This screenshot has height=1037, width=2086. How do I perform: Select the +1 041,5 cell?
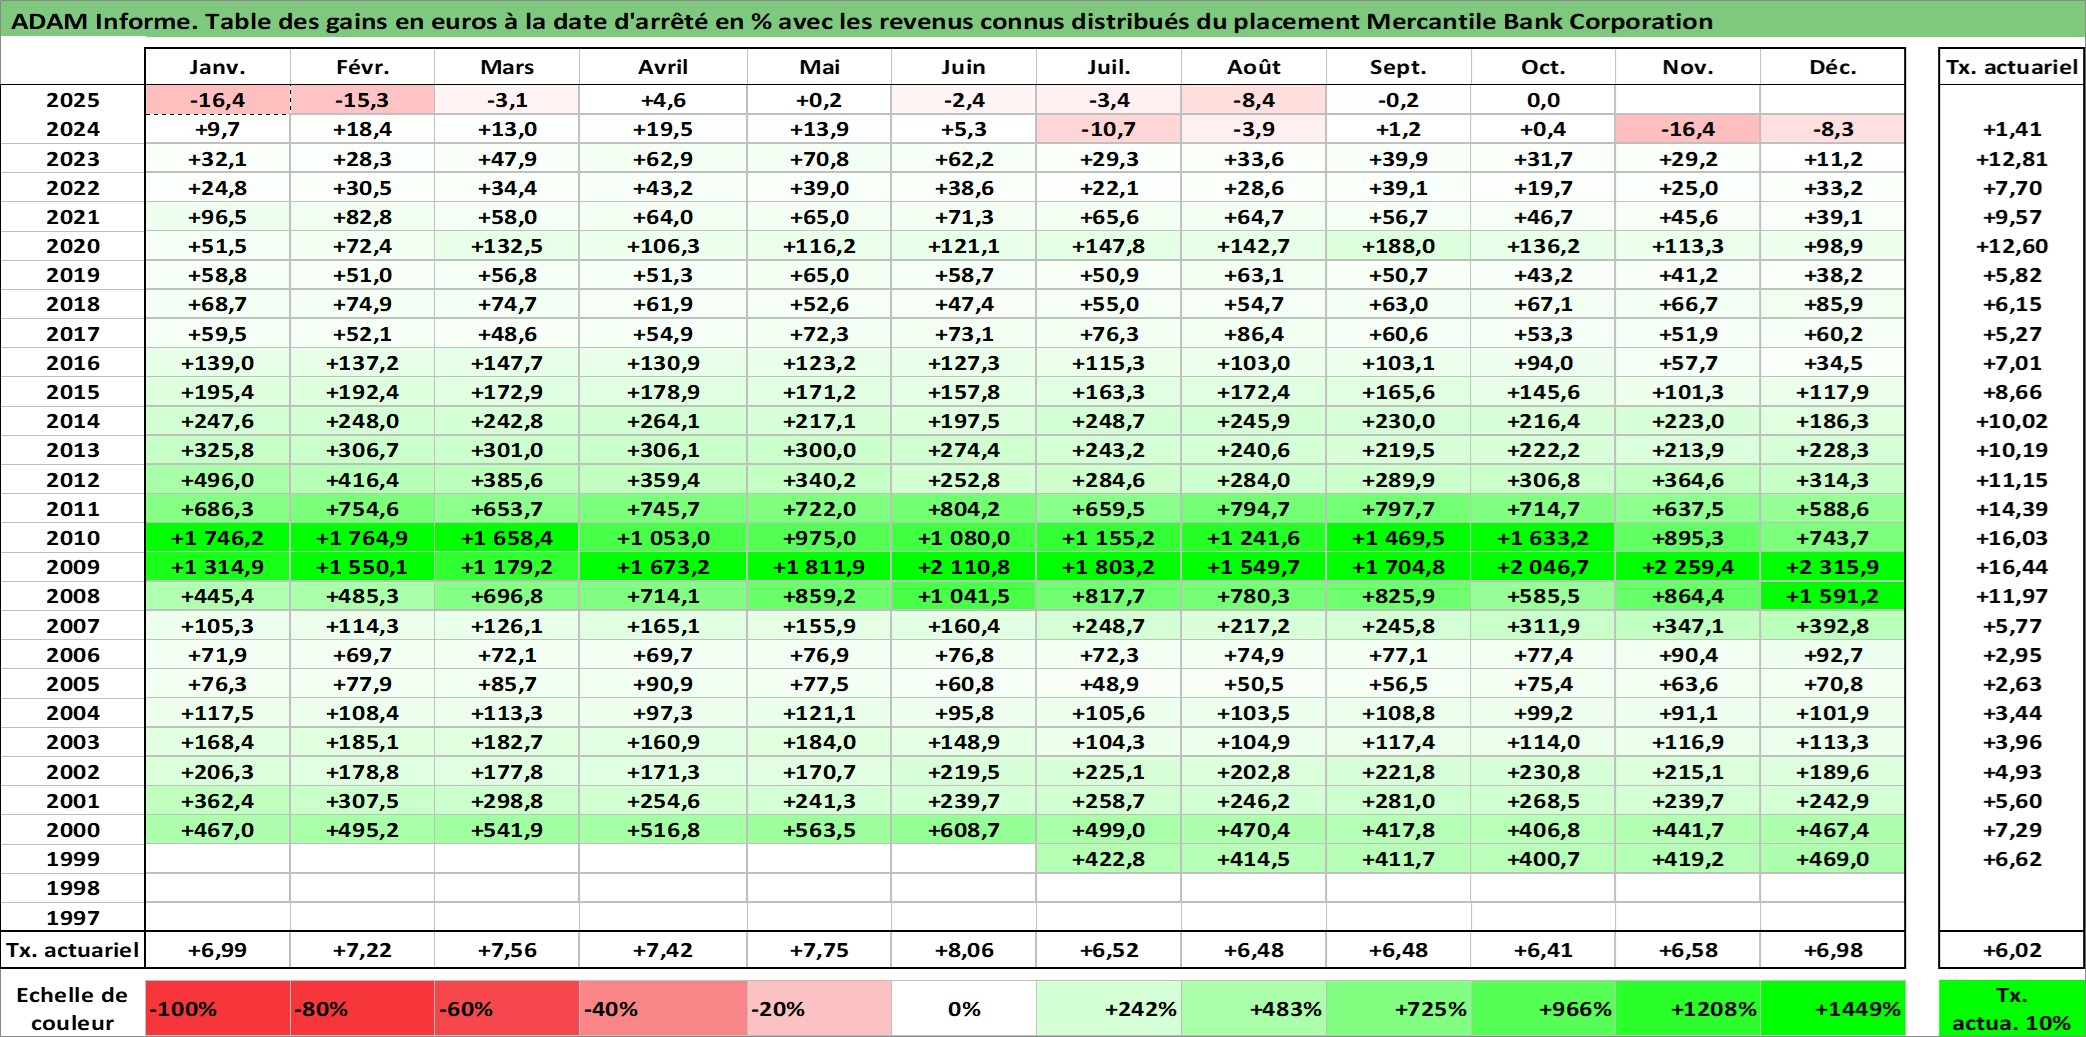(964, 596)
